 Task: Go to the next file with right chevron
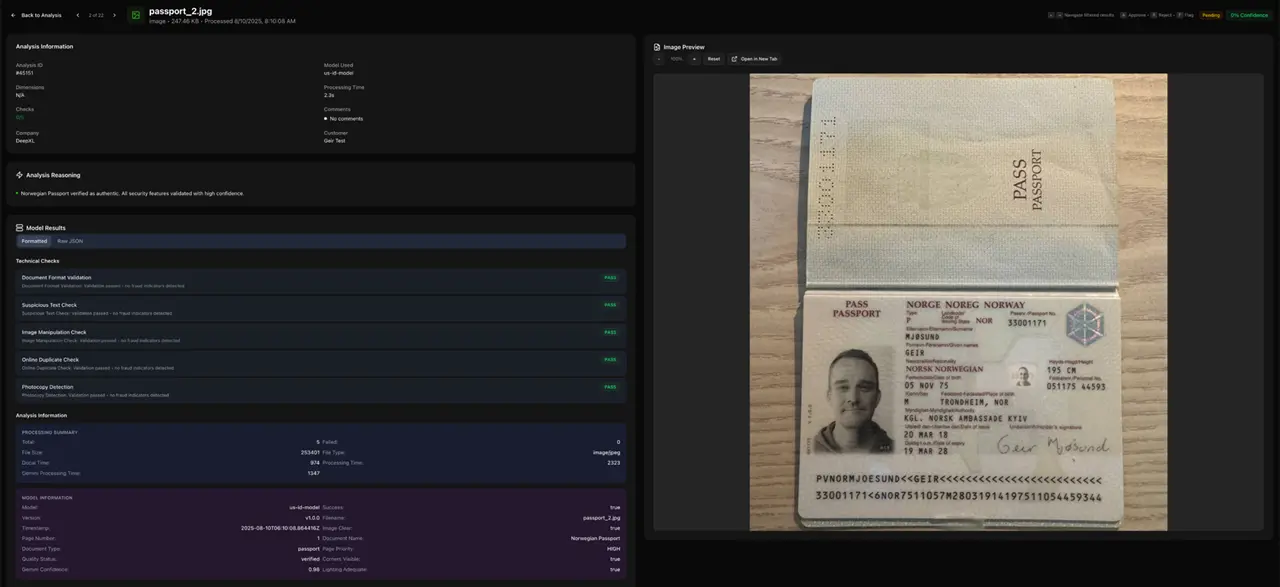(x=114, y=15)
